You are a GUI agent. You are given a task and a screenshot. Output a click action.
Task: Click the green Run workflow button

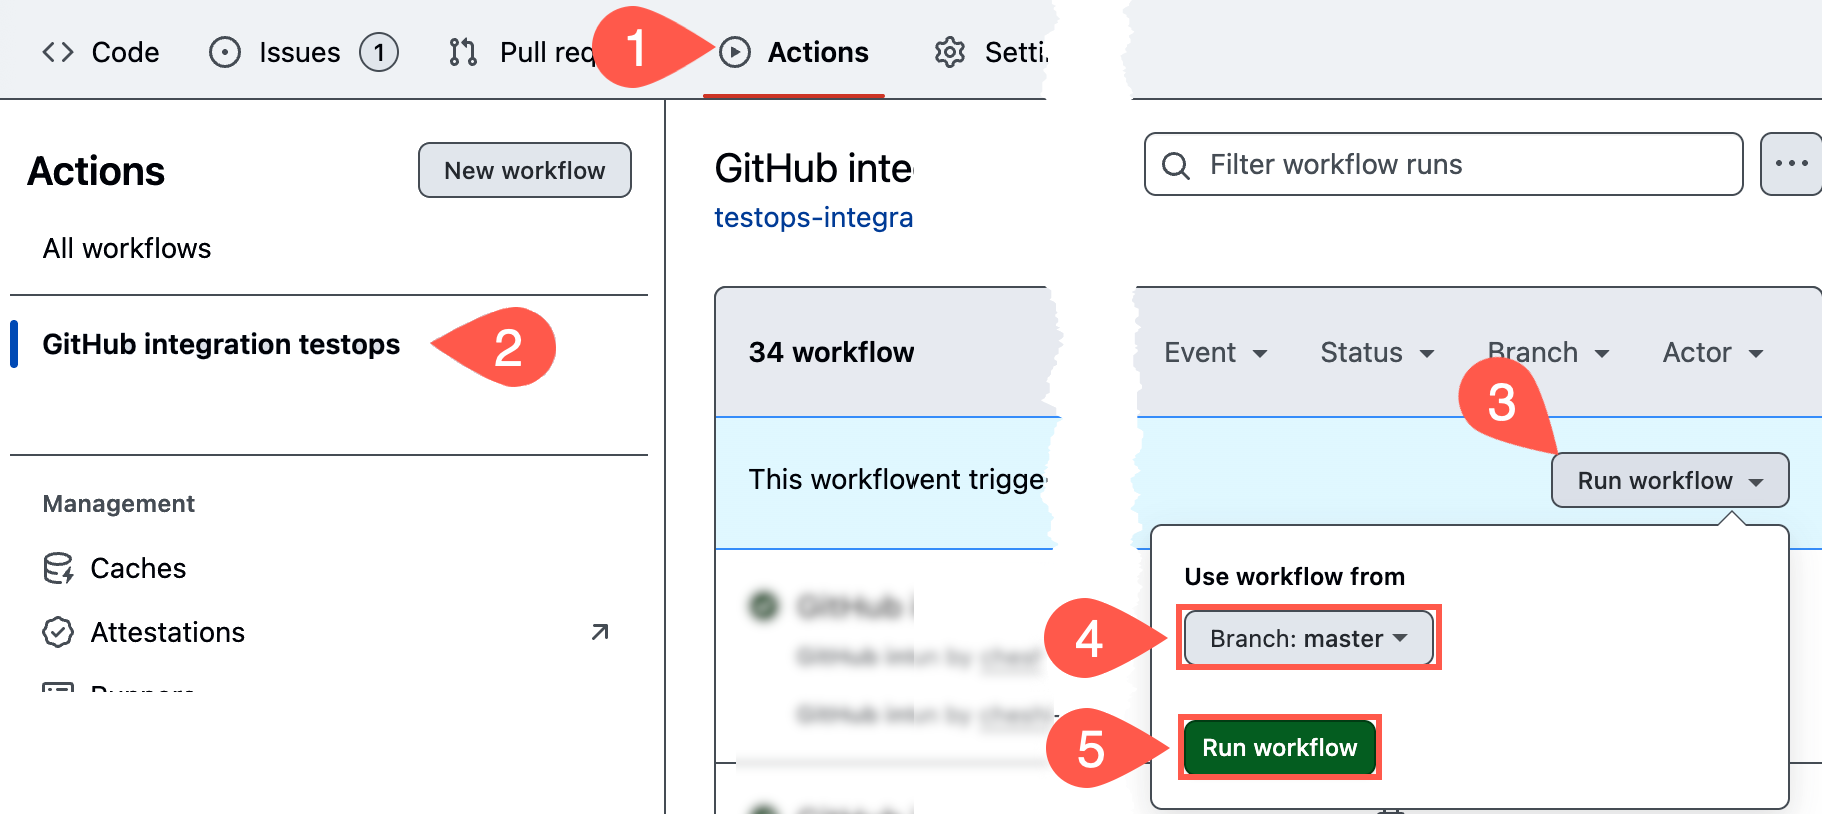click(1279, 748)
